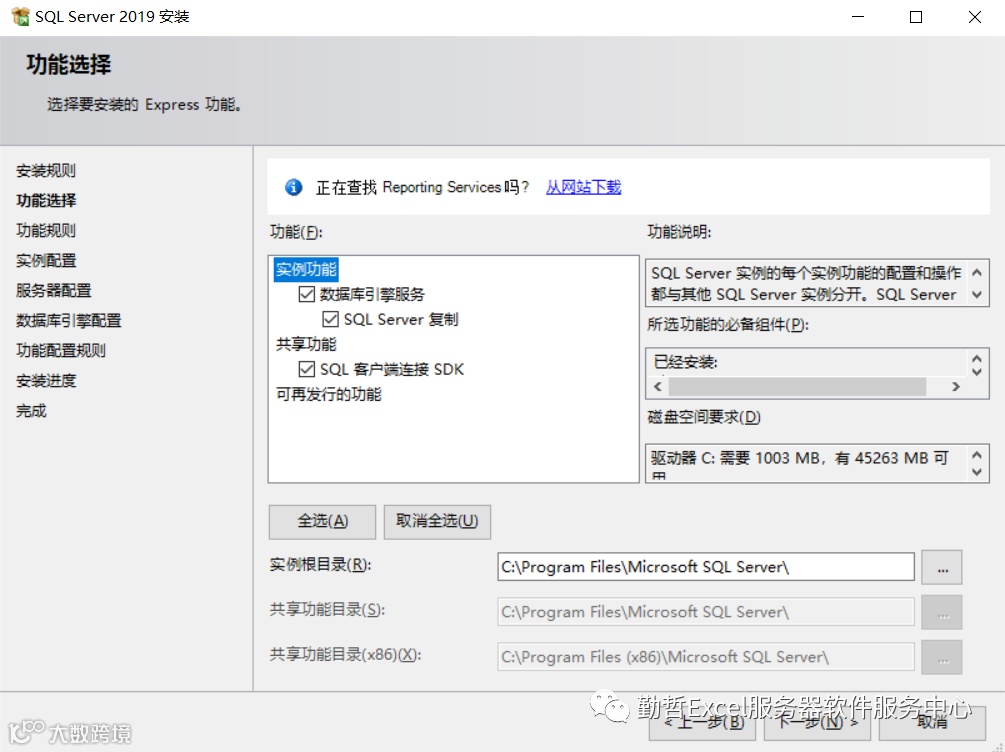
Task: Select the 实例功能 tree node
Action: click(306, 269)
